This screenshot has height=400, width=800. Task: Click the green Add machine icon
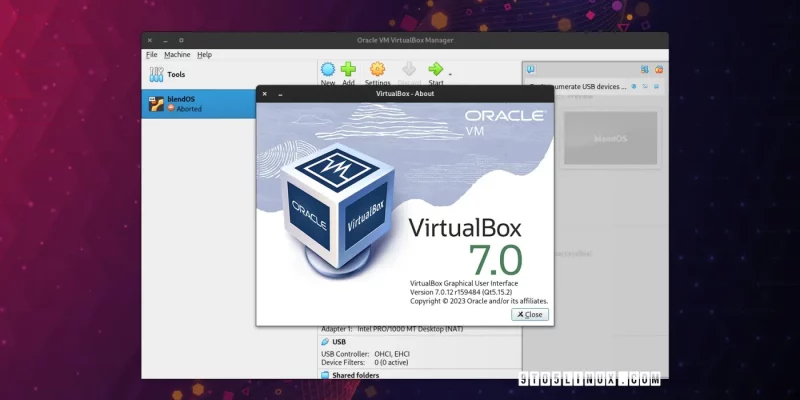point(348,69)
